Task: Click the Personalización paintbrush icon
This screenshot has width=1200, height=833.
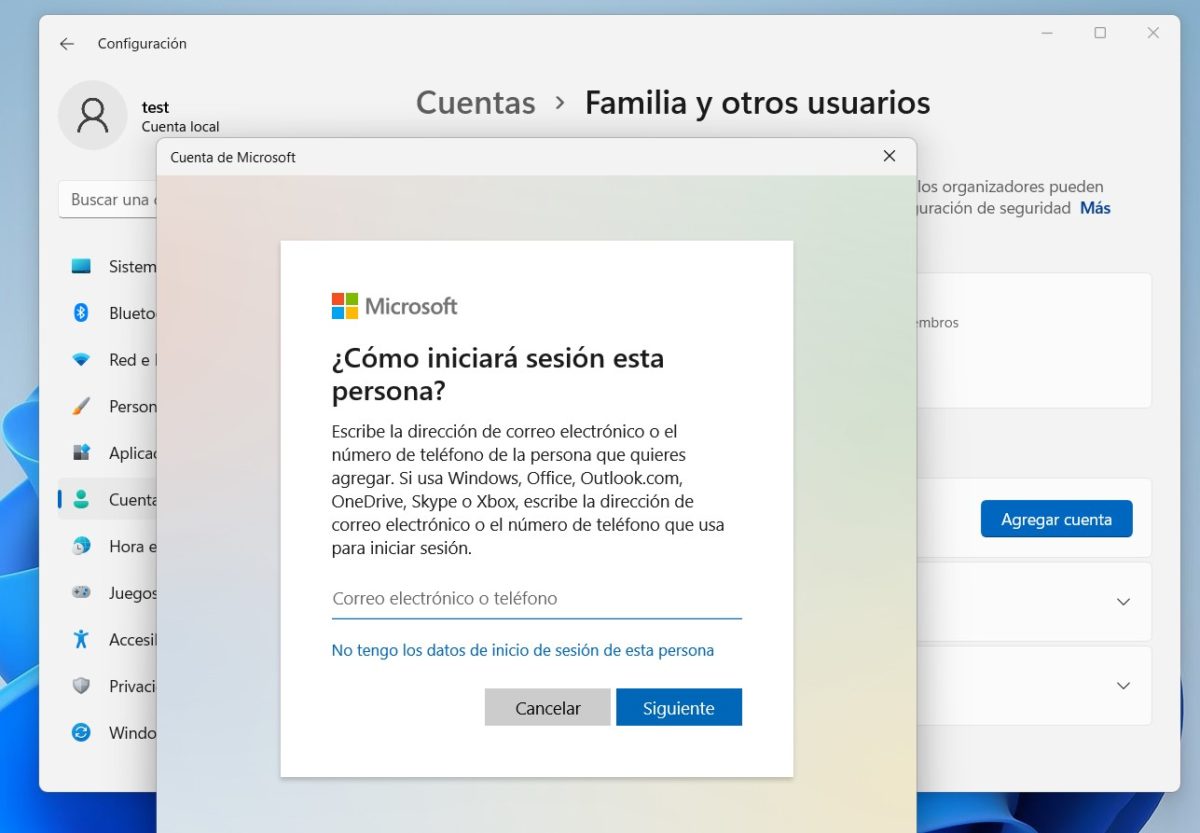Action: coord(81,407)
